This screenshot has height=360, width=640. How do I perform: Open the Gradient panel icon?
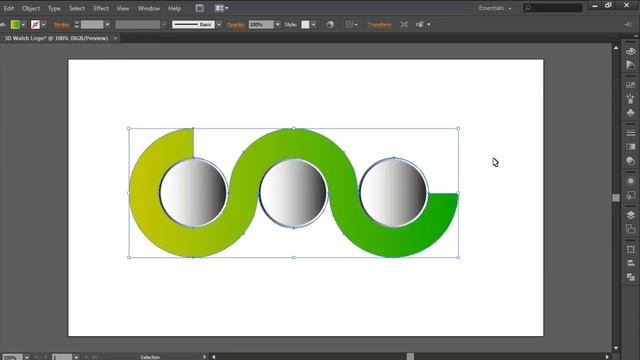tap(631, 147)
